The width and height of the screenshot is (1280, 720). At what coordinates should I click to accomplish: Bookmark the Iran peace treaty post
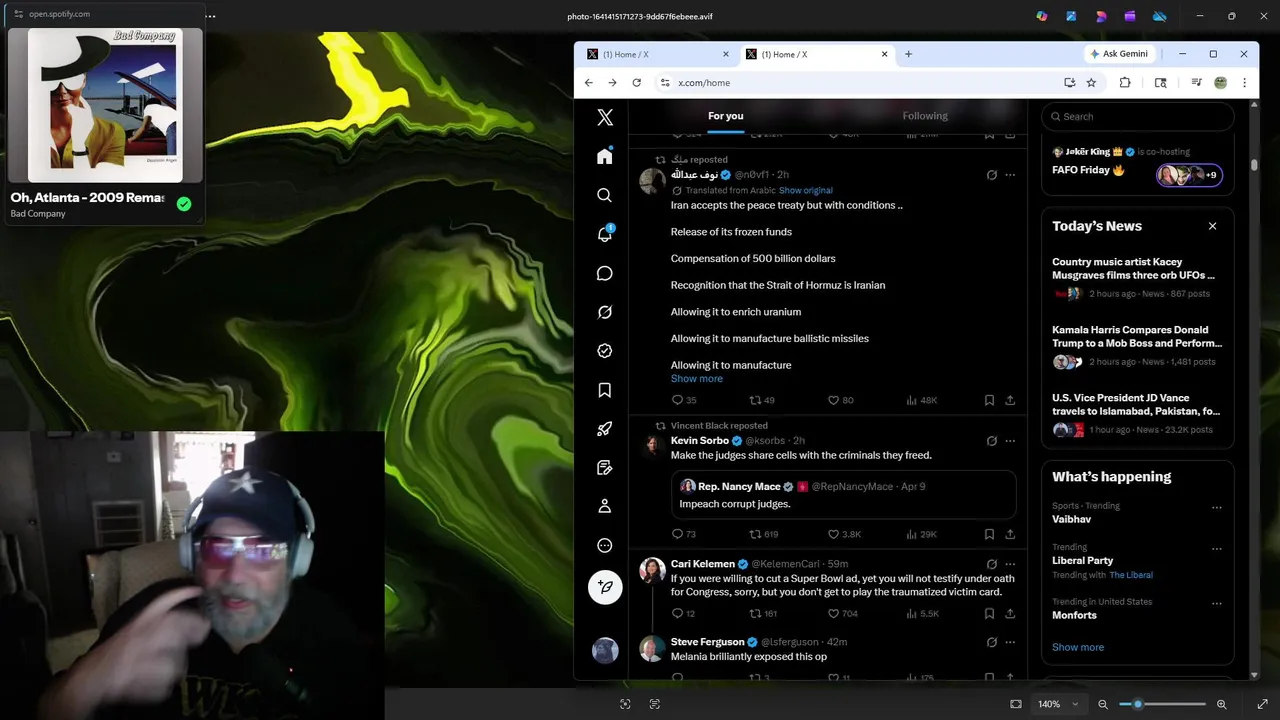(x=989, y=400)
